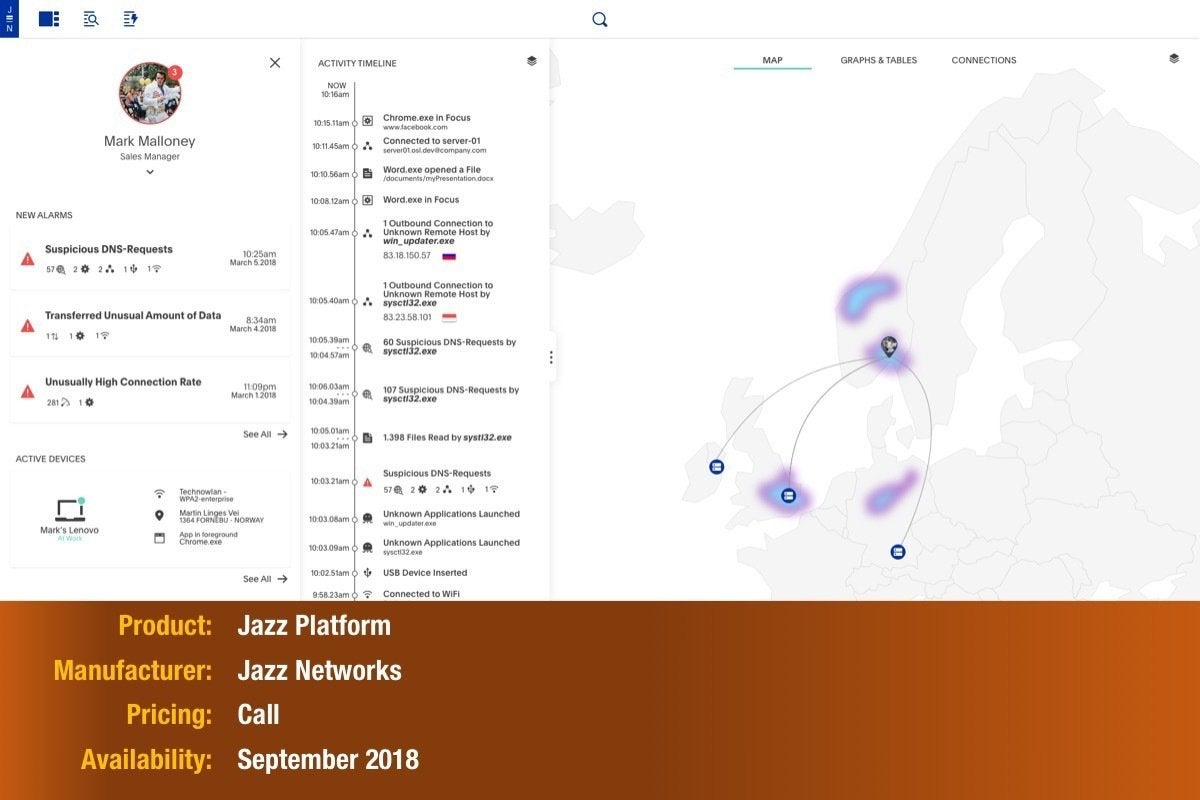Open the search-list icon in top bar

tap(91, 19)
